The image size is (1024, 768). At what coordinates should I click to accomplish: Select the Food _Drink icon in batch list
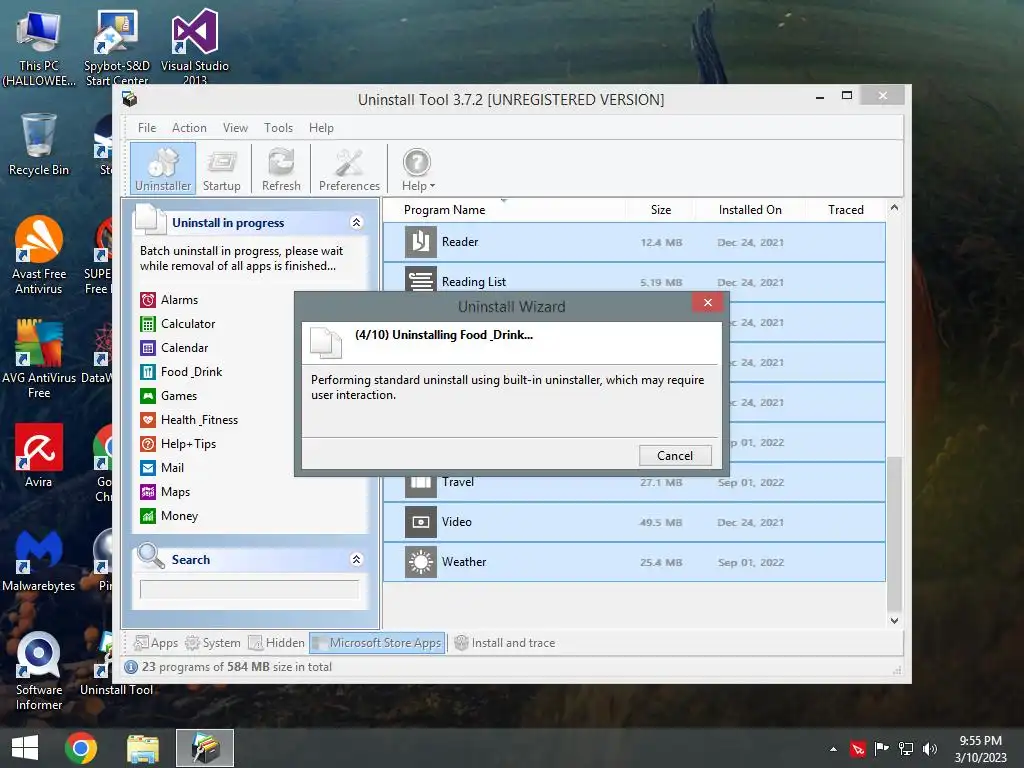[x=148, y=372]
